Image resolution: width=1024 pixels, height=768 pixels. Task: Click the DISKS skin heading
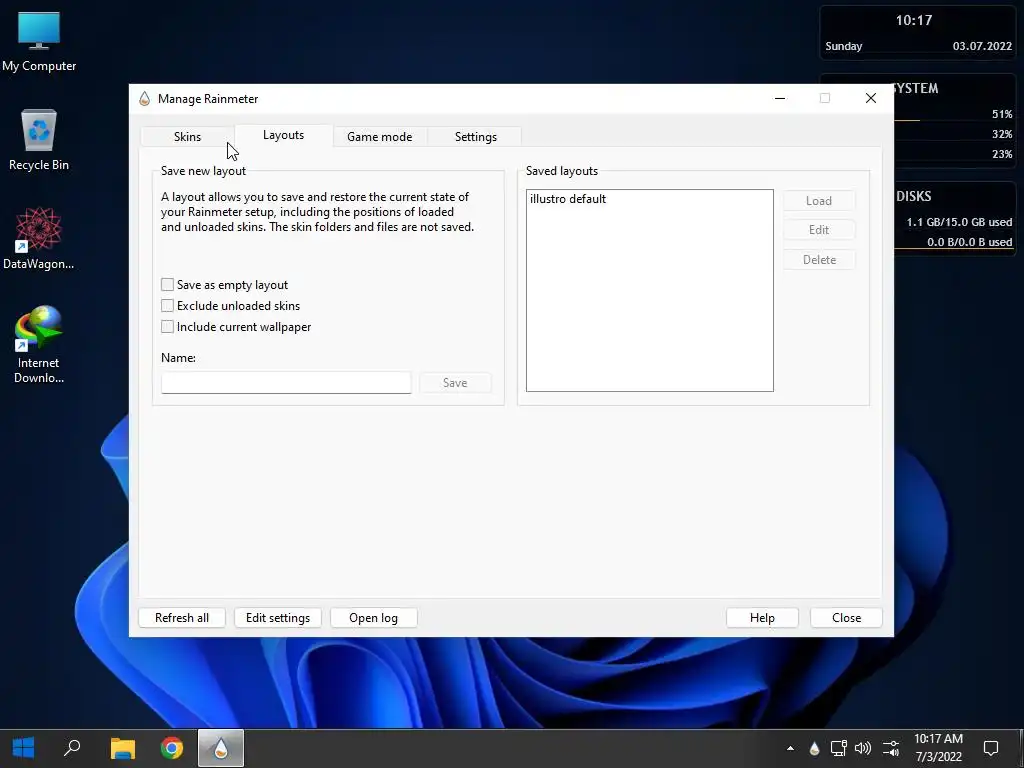(914, 196)
